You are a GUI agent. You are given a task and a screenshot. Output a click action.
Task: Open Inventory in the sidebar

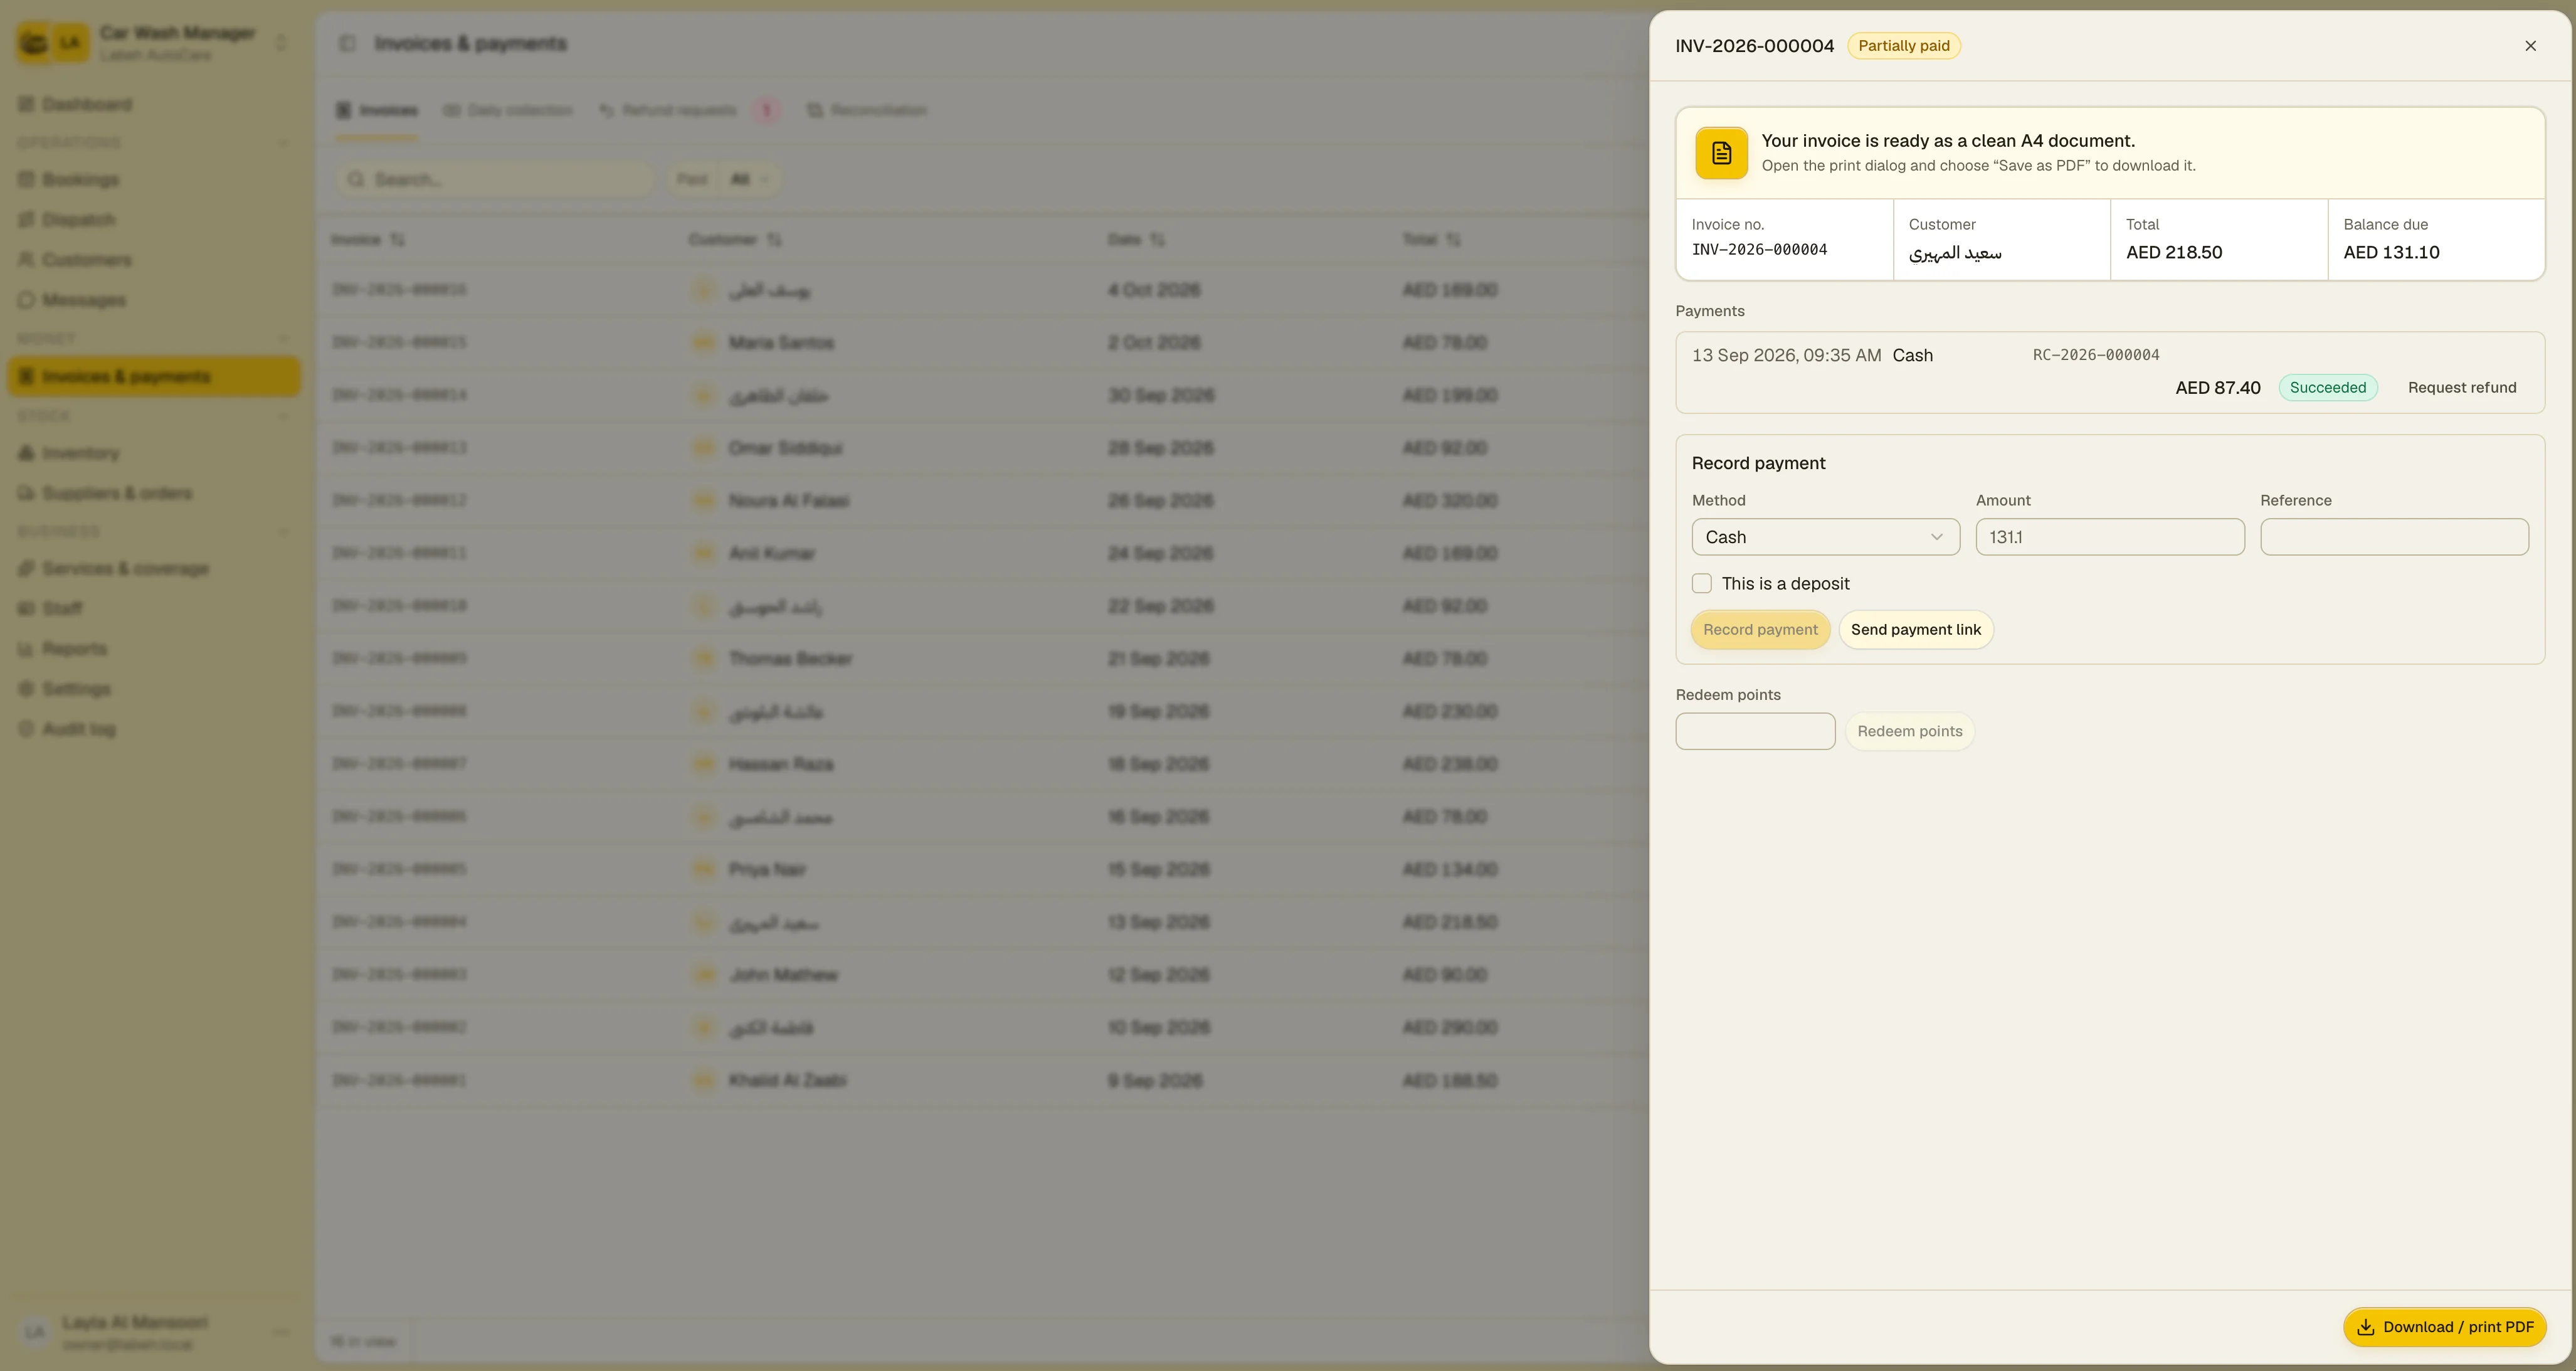(154, 453)
